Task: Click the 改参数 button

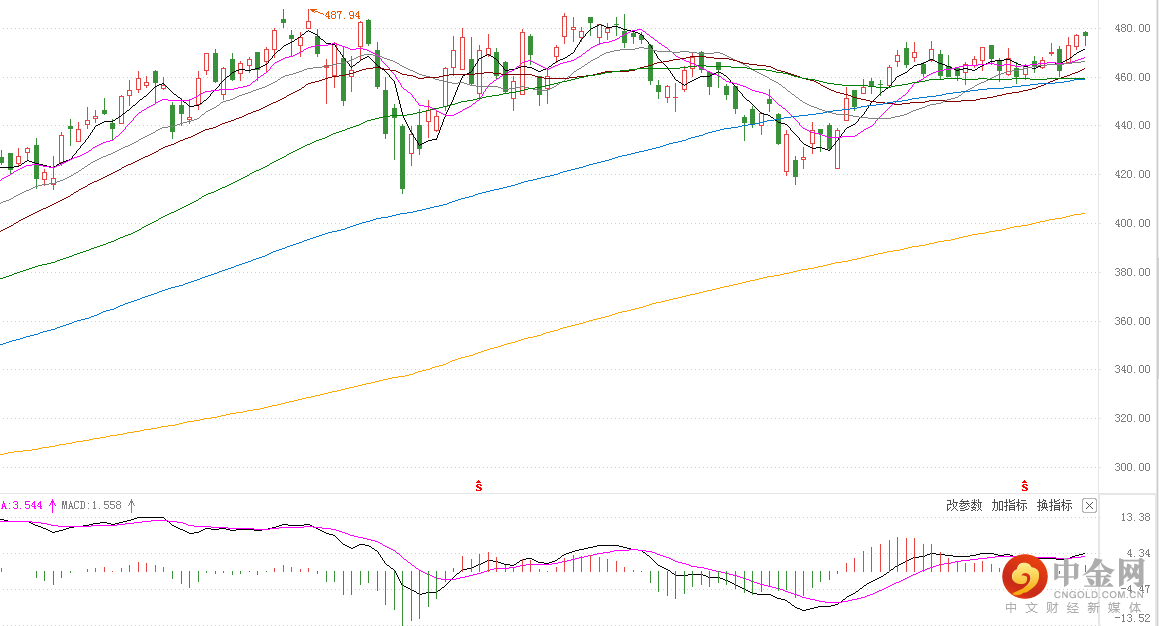Action: pyautogui.click(x=964, y=506)
